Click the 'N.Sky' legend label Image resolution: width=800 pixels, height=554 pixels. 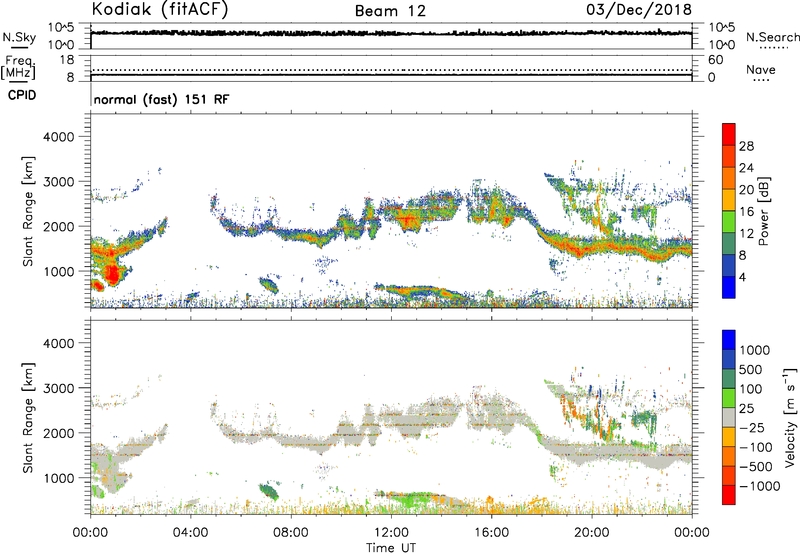pos(19,37)
